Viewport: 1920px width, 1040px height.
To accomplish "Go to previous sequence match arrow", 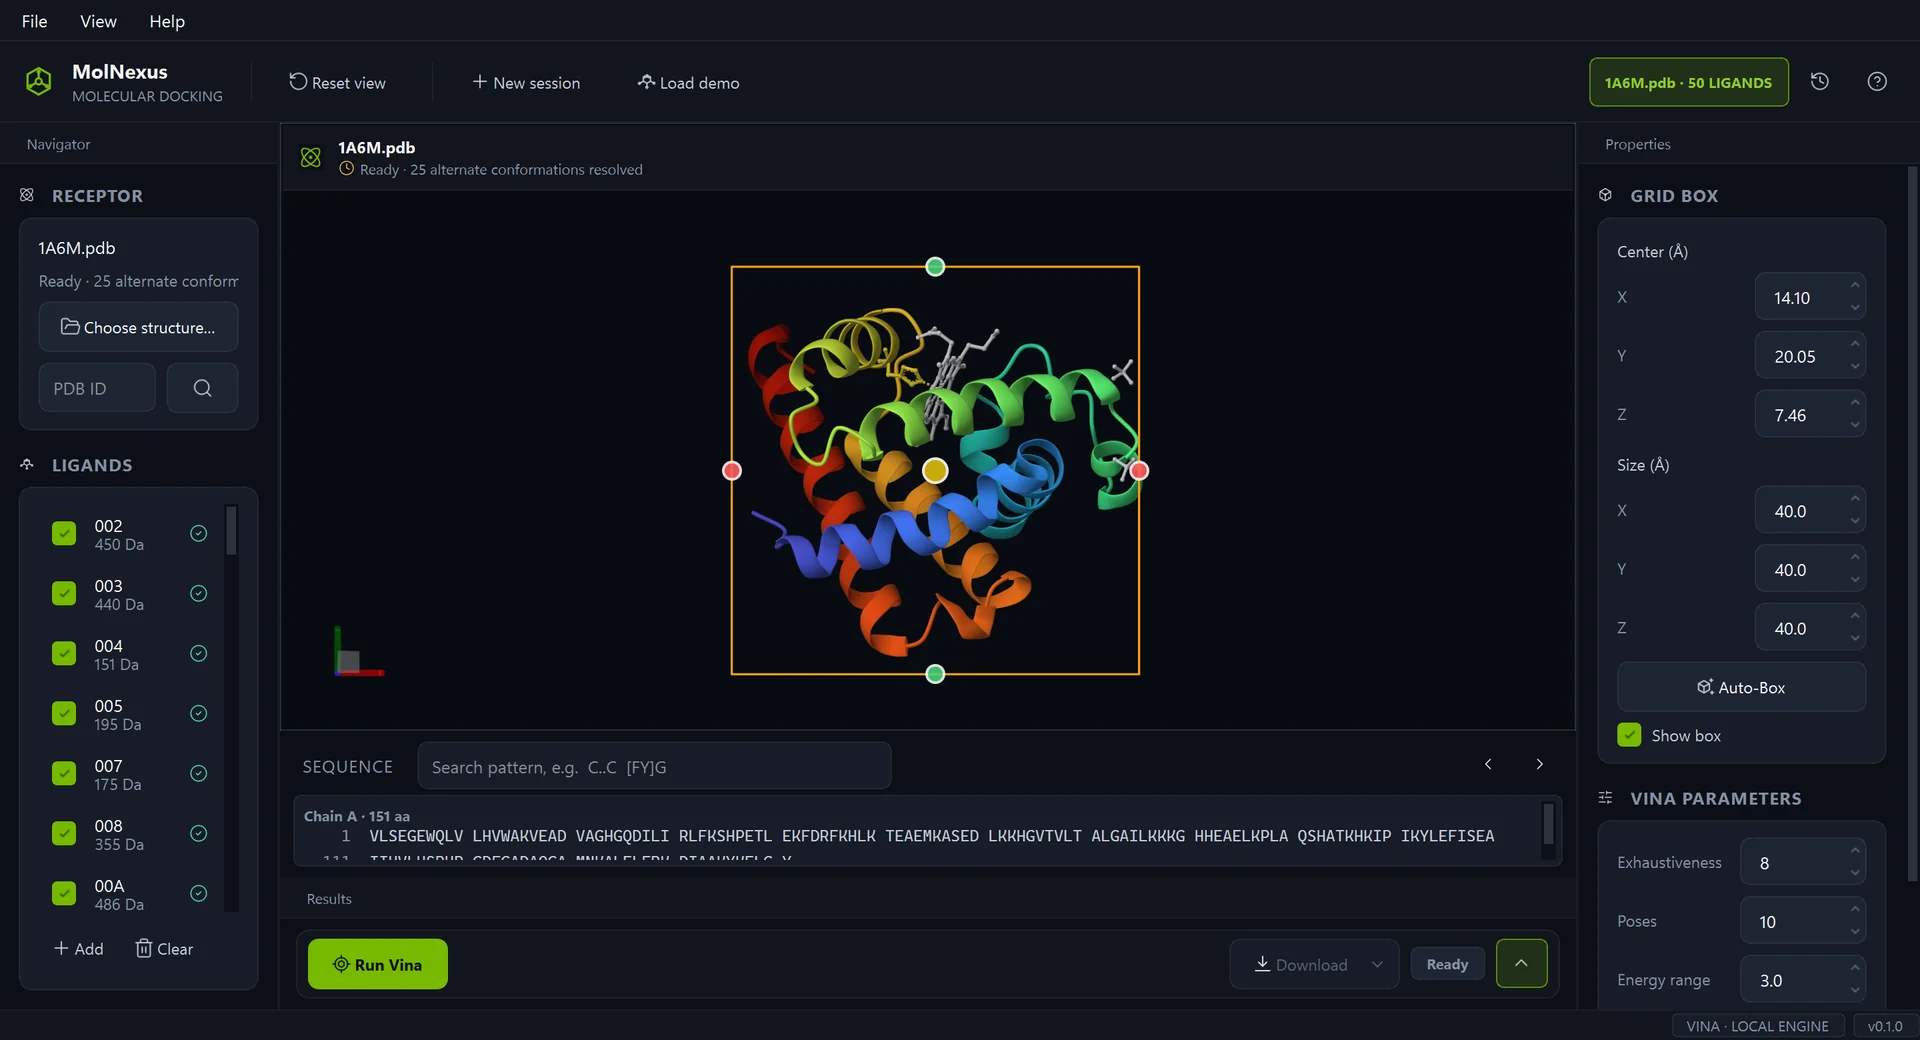I will [x=1488, y=764].
